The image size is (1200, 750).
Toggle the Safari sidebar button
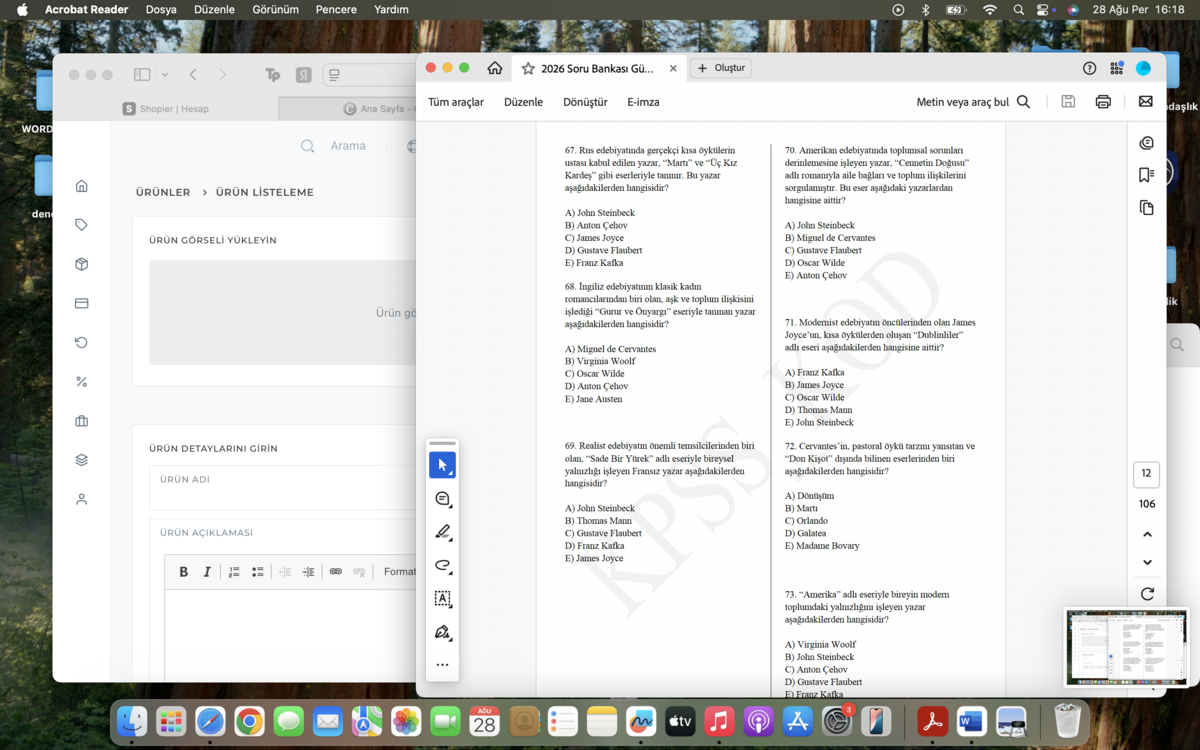pyautogui.click(x=142, y=75)
